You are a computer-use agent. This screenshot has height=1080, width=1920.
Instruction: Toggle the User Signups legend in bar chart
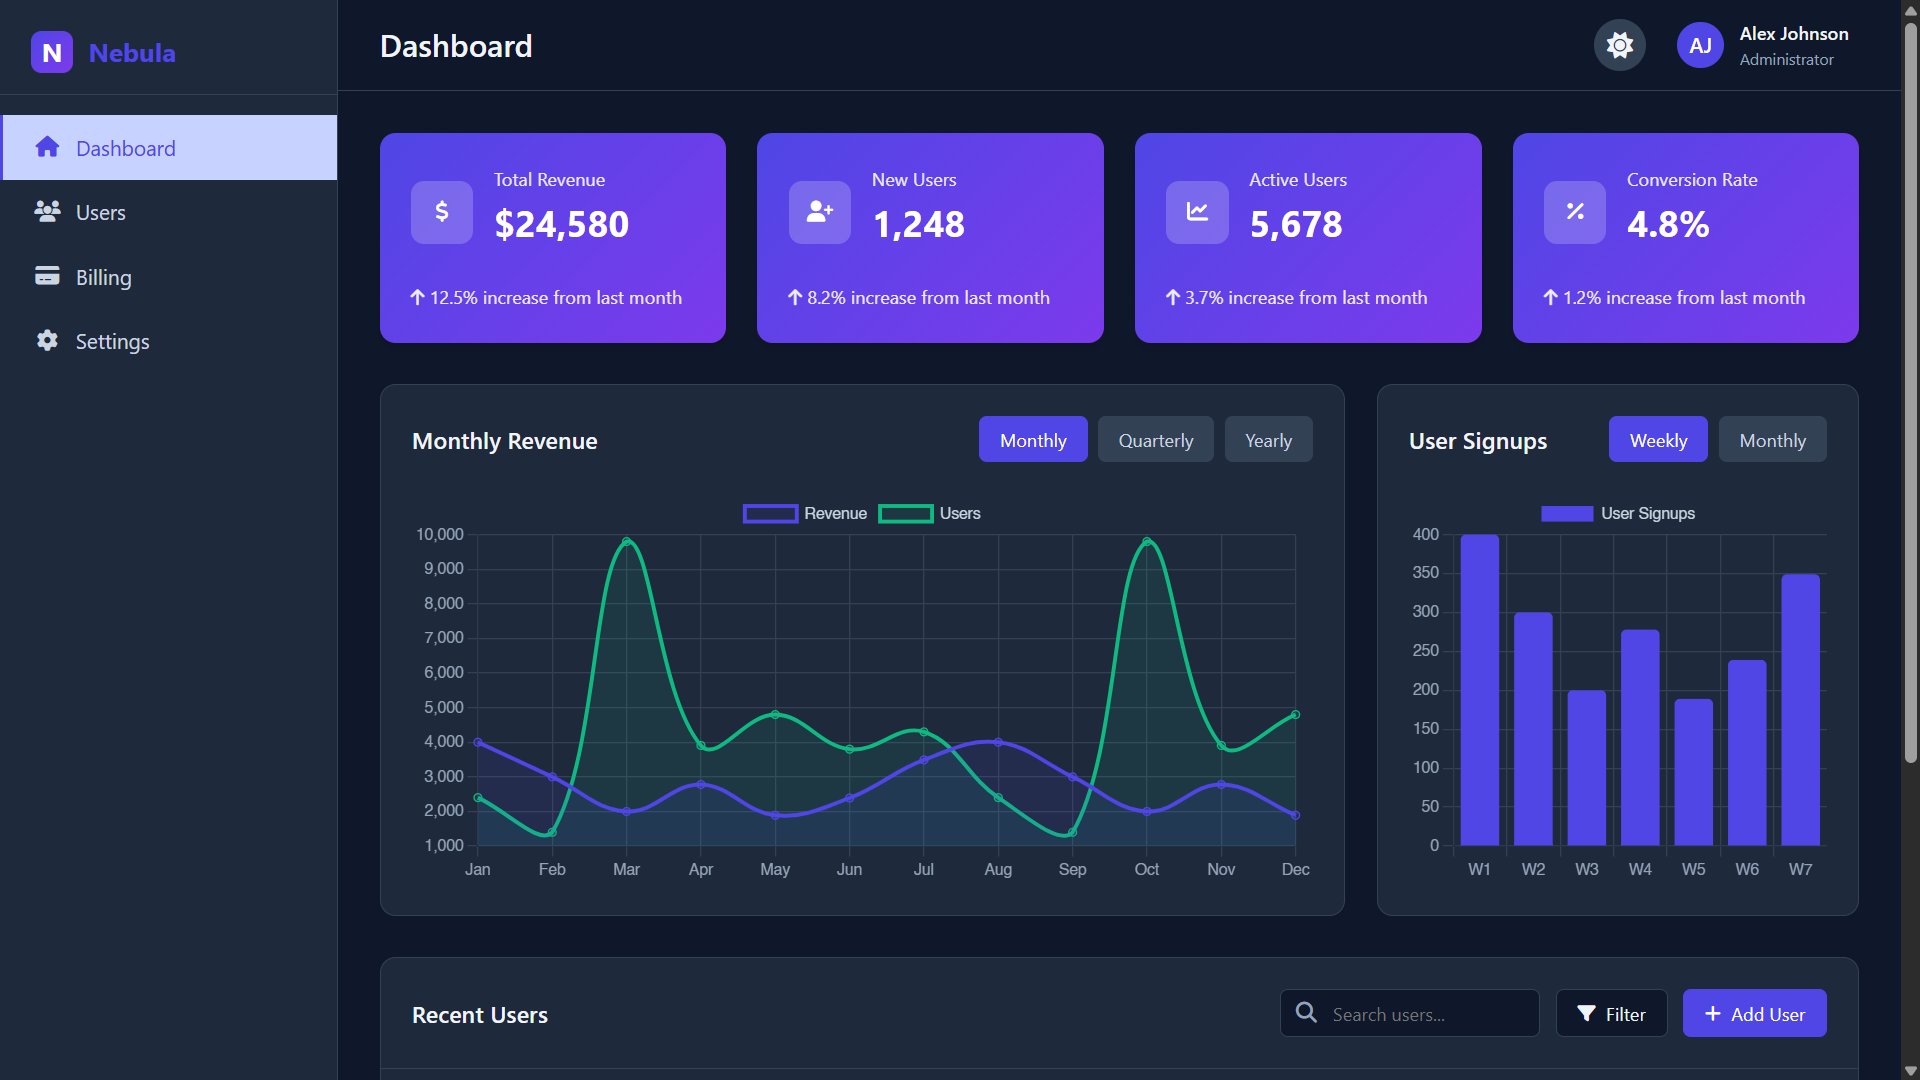click(x=1618, y=513)
